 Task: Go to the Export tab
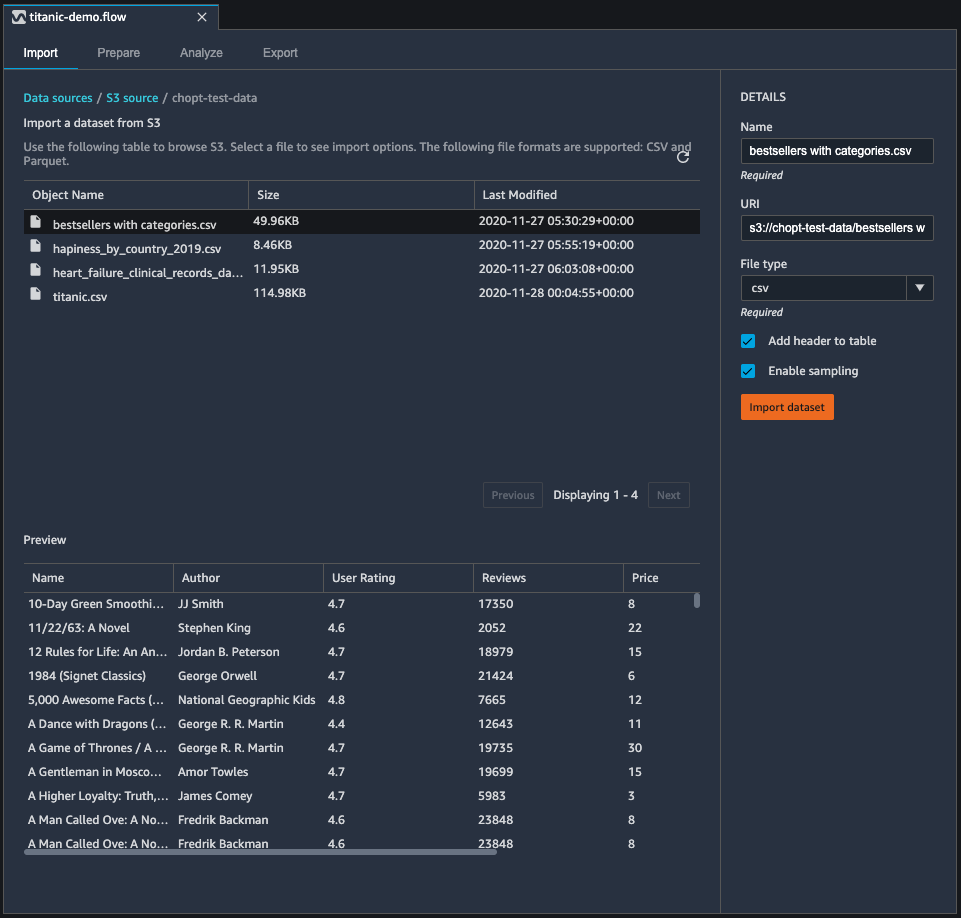[x=280, y=53]
